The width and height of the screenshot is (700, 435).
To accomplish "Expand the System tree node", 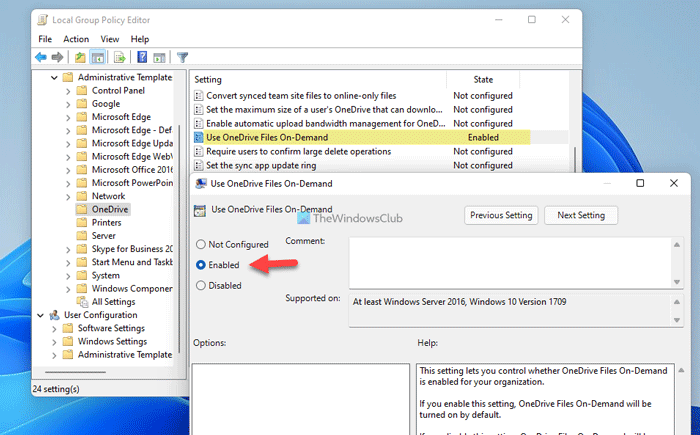I will pos(68,276).
